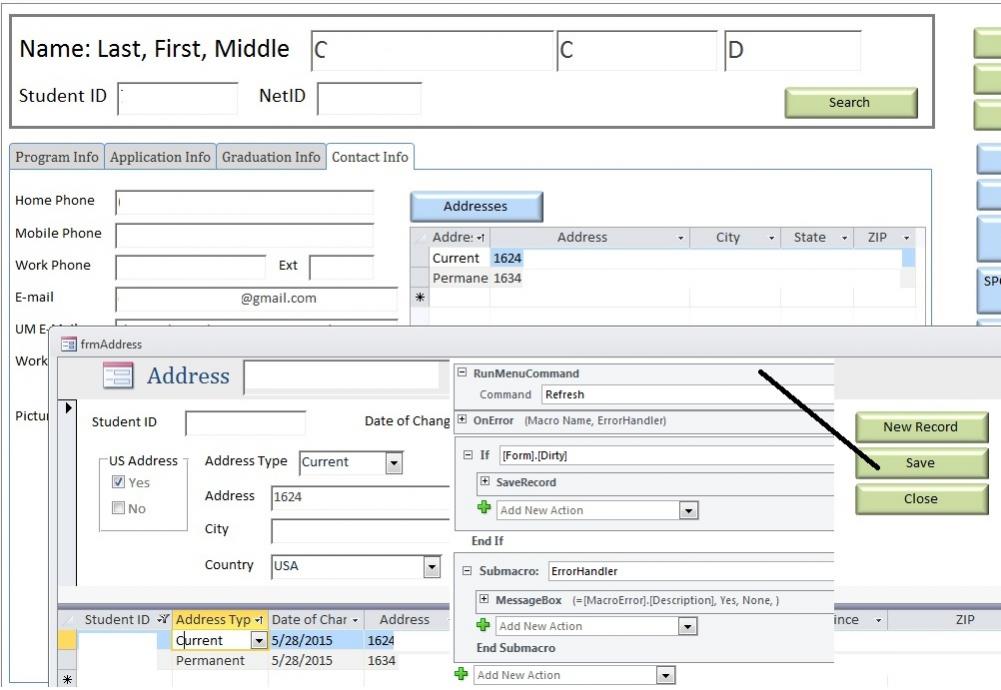This screenshot has height=690, width=1001.
Task: Open the State column filter arrow
Action: [x=844, y=238]
